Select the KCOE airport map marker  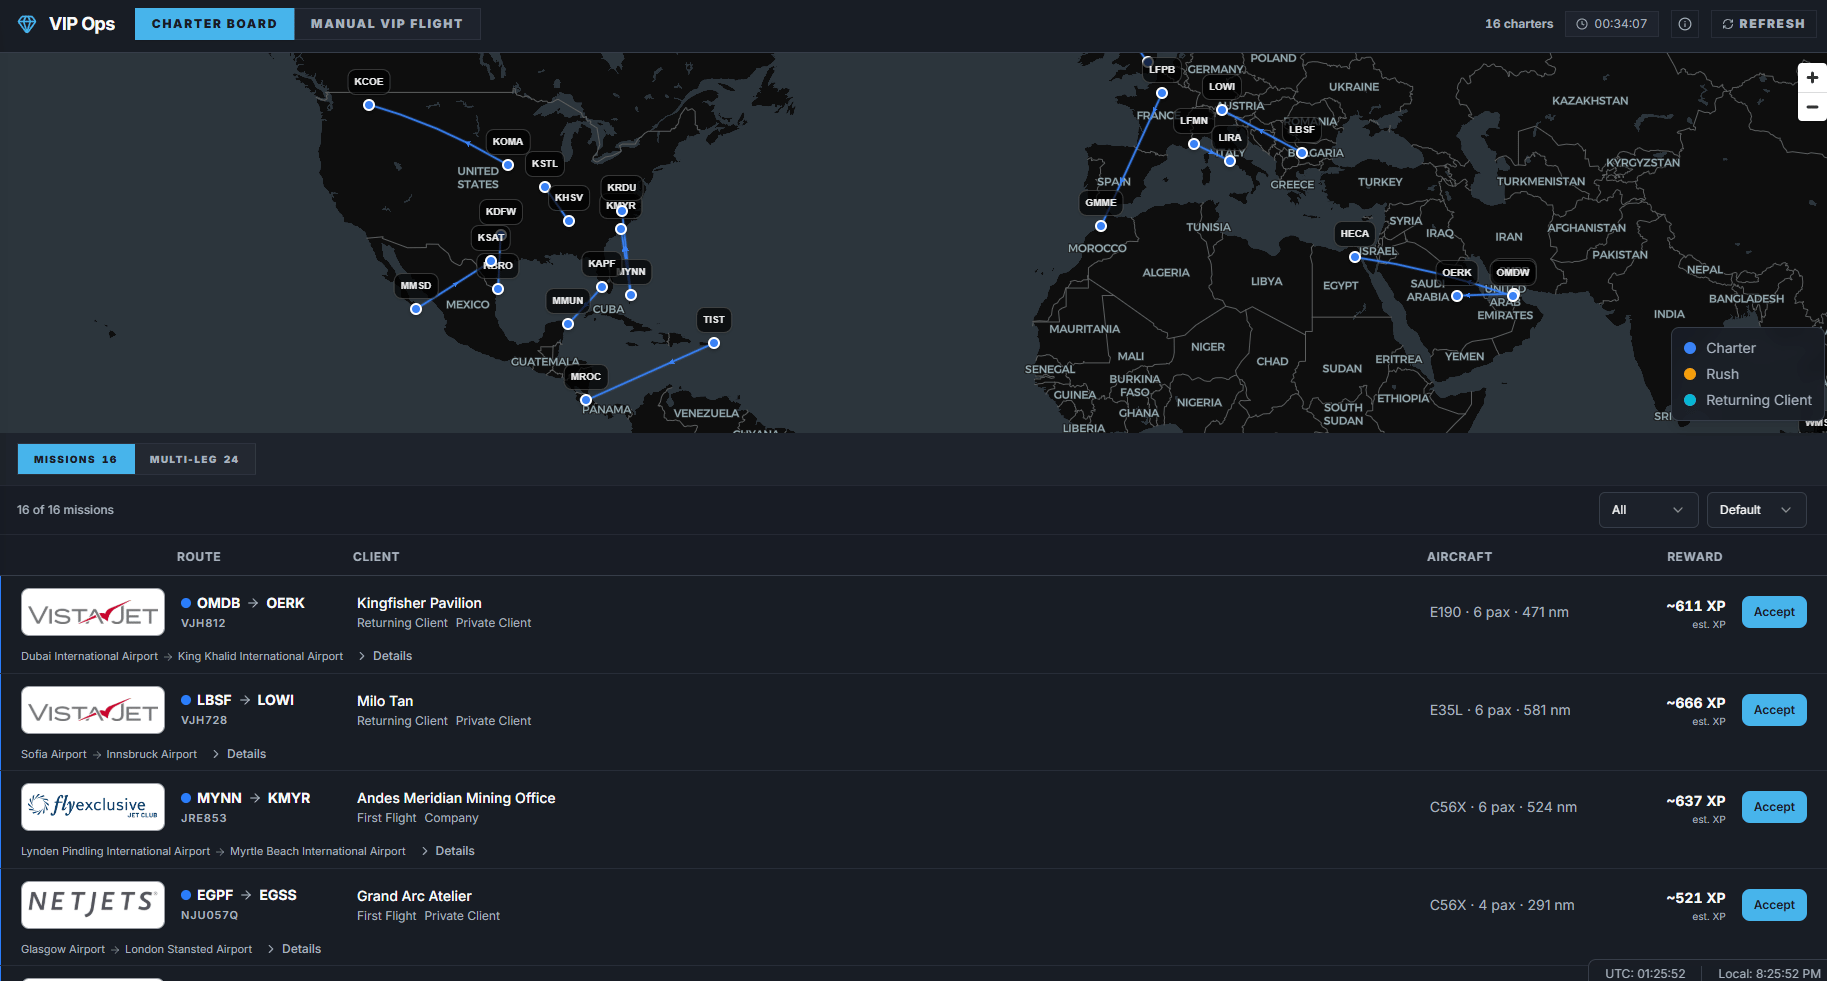369,105
